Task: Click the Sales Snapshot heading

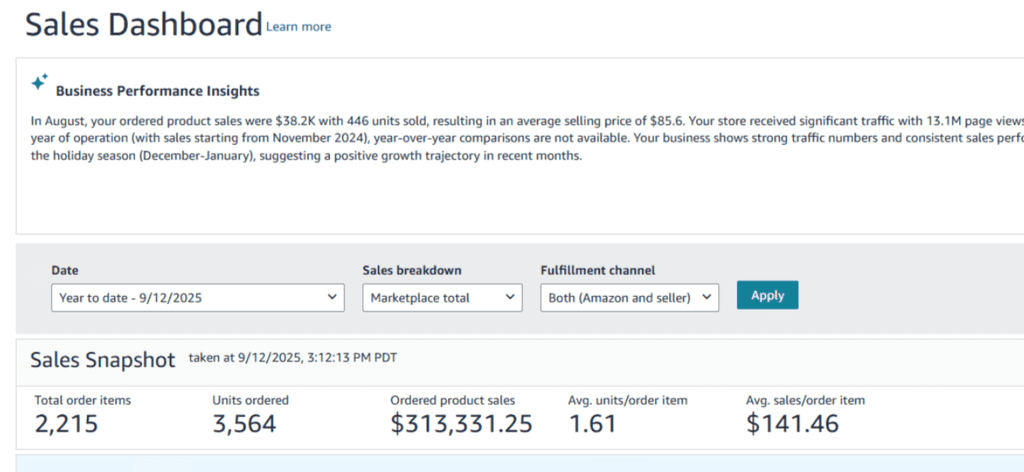Action: (x=102, y=360)
